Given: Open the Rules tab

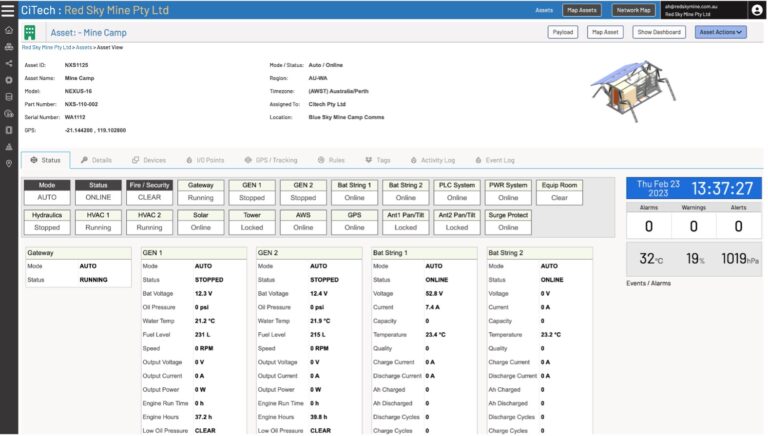Looking at the screenshot, I should click(331, 160).
